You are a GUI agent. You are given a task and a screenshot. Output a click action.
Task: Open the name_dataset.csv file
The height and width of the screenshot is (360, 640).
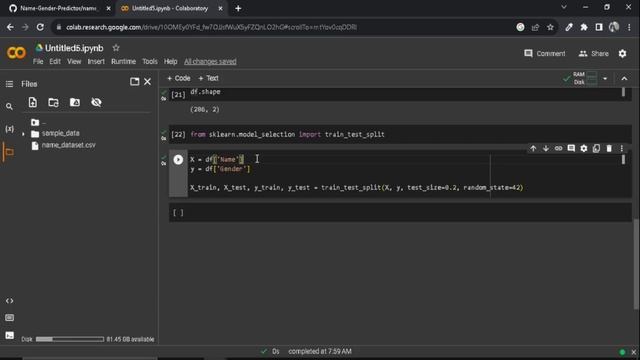coord(68,145)
